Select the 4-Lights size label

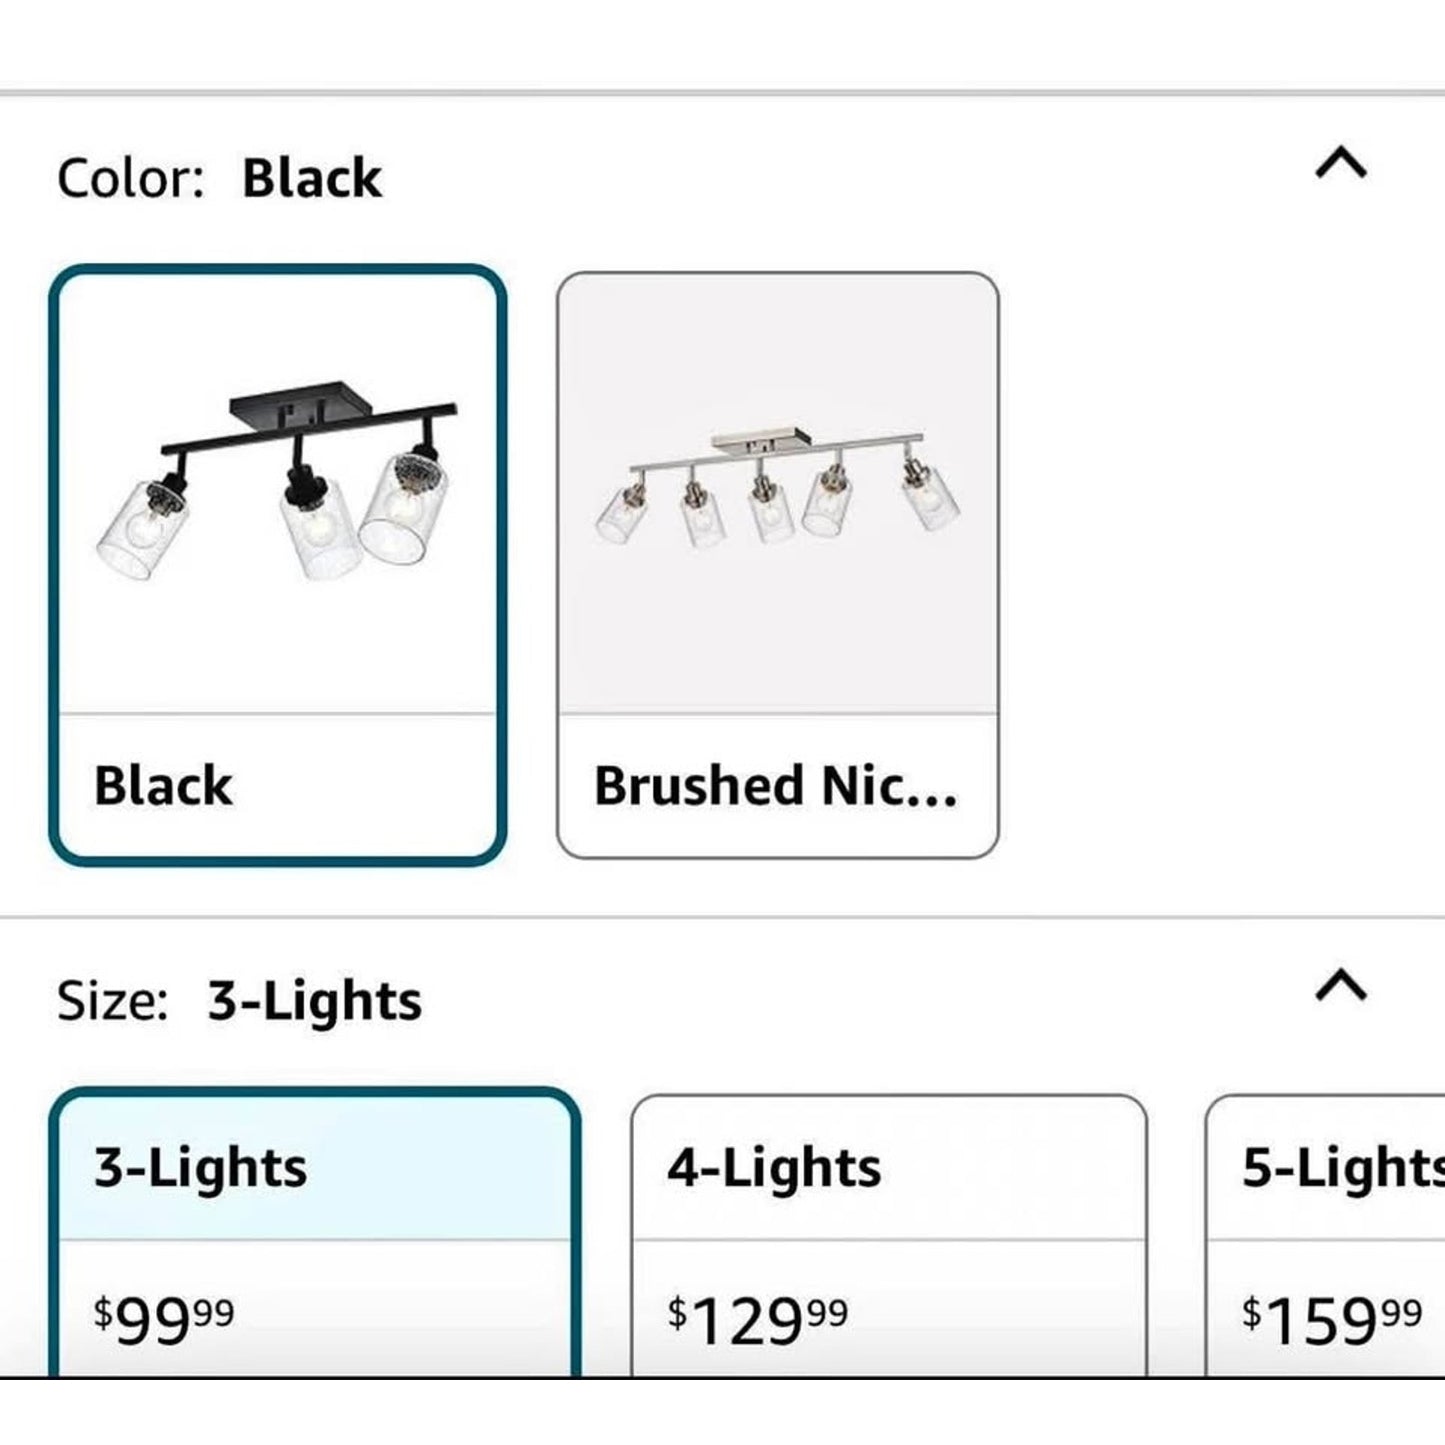point(775,1167)
